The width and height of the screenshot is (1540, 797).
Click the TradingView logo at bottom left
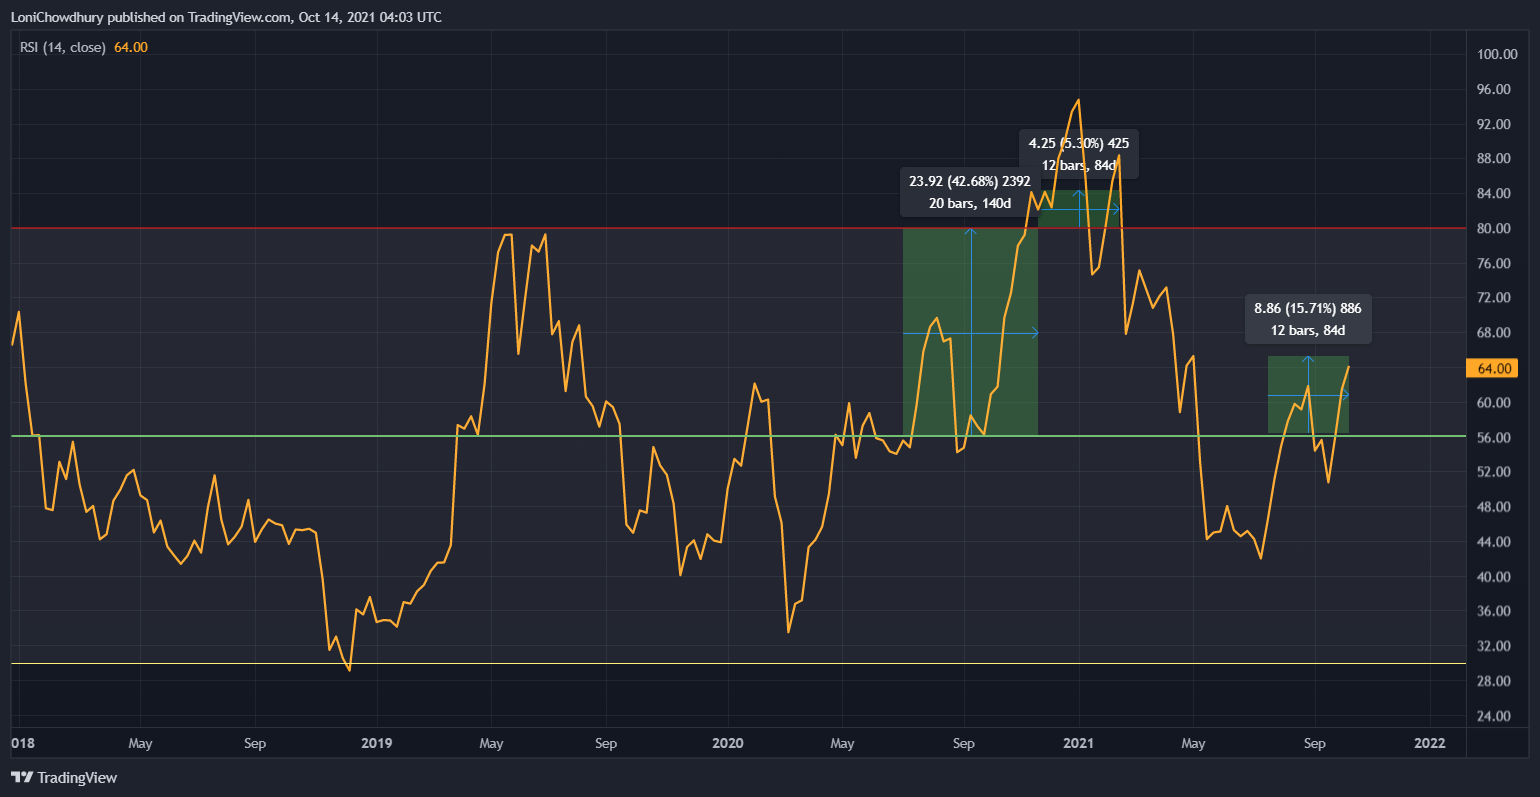coord(64,777)
